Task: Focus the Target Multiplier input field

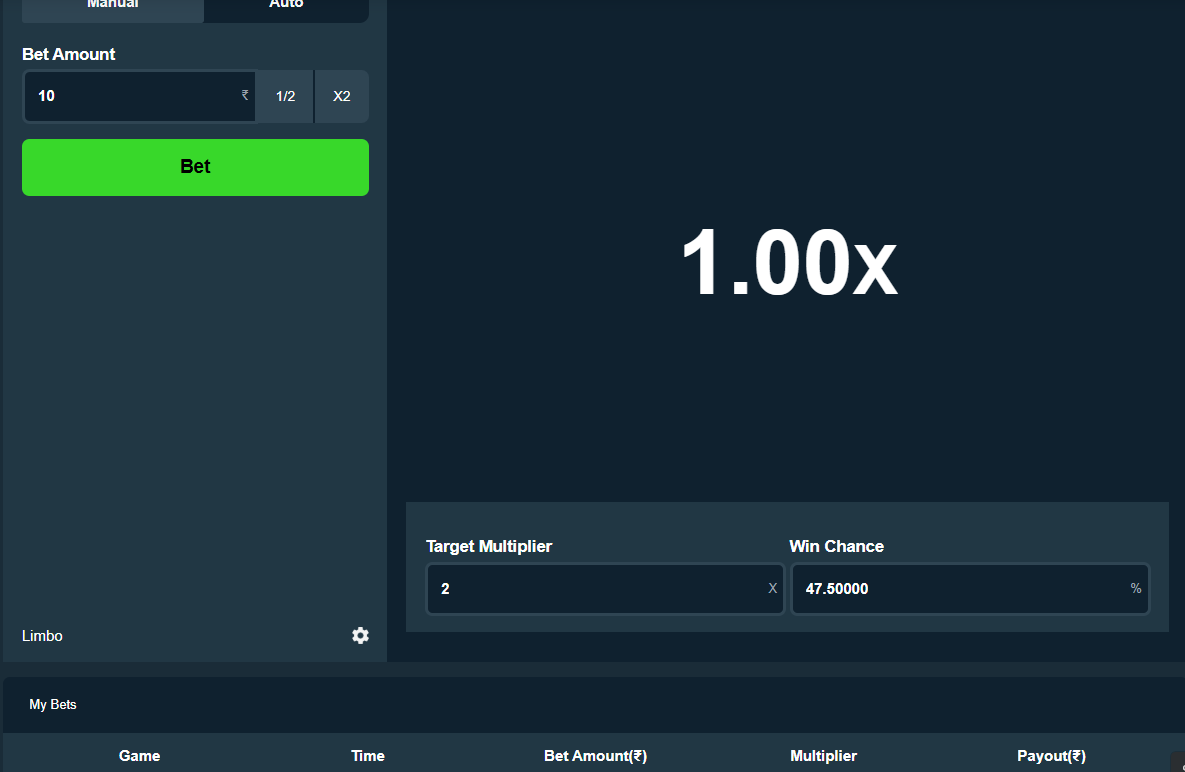Action: [x=605, y=588]
